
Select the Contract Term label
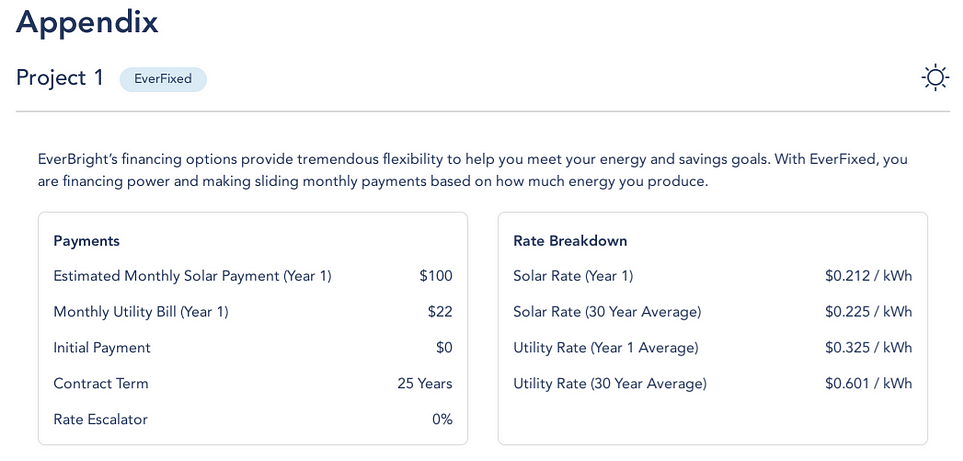click(x=101, y=384)
